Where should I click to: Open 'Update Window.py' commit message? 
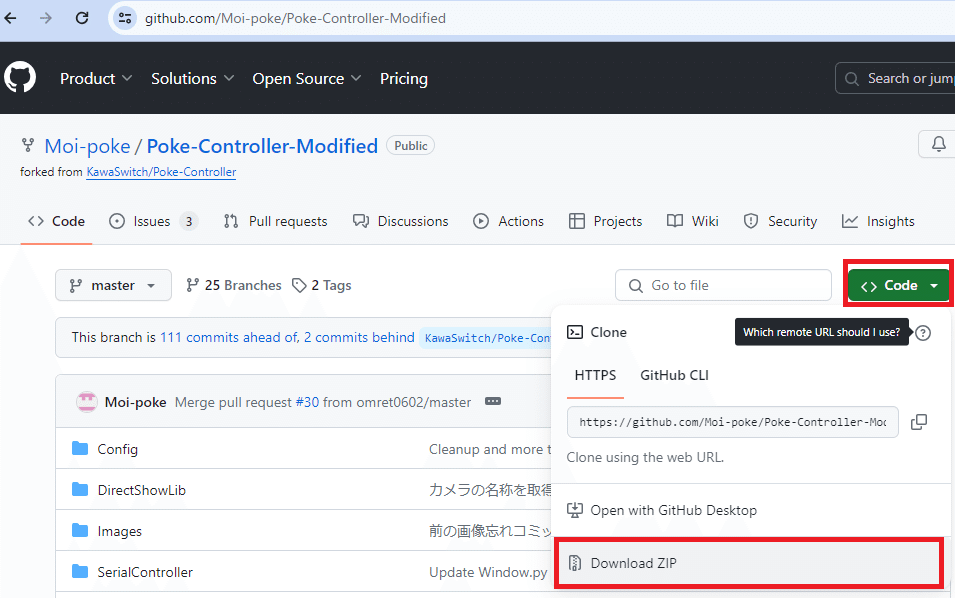click(x=488, y=572)
